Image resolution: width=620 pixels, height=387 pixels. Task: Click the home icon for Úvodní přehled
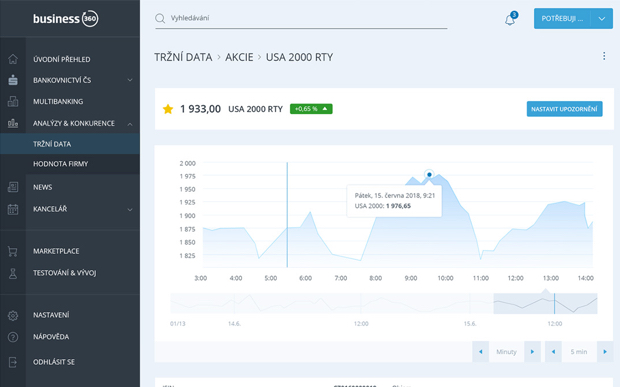point(13,59)
